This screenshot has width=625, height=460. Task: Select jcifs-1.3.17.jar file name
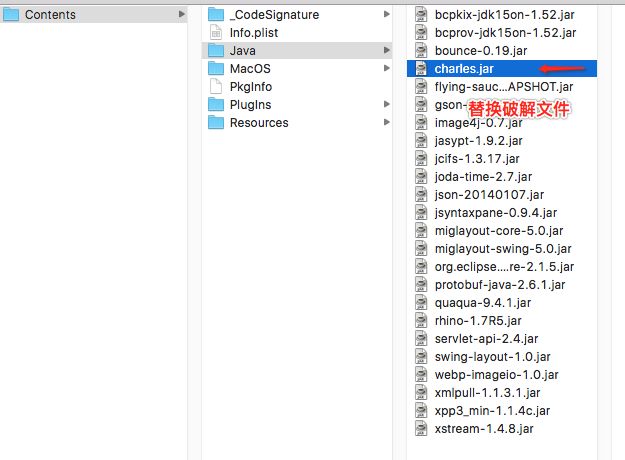point(477,159)
